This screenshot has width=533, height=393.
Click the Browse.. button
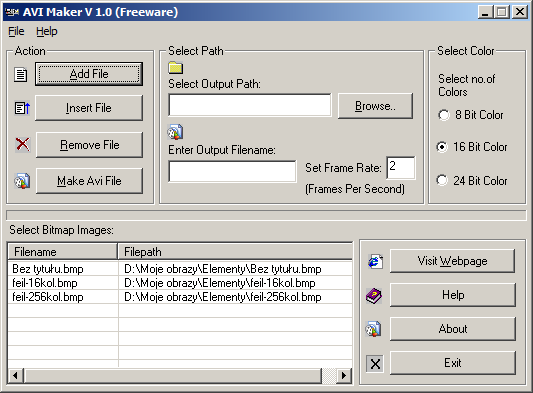coord(375,106)
